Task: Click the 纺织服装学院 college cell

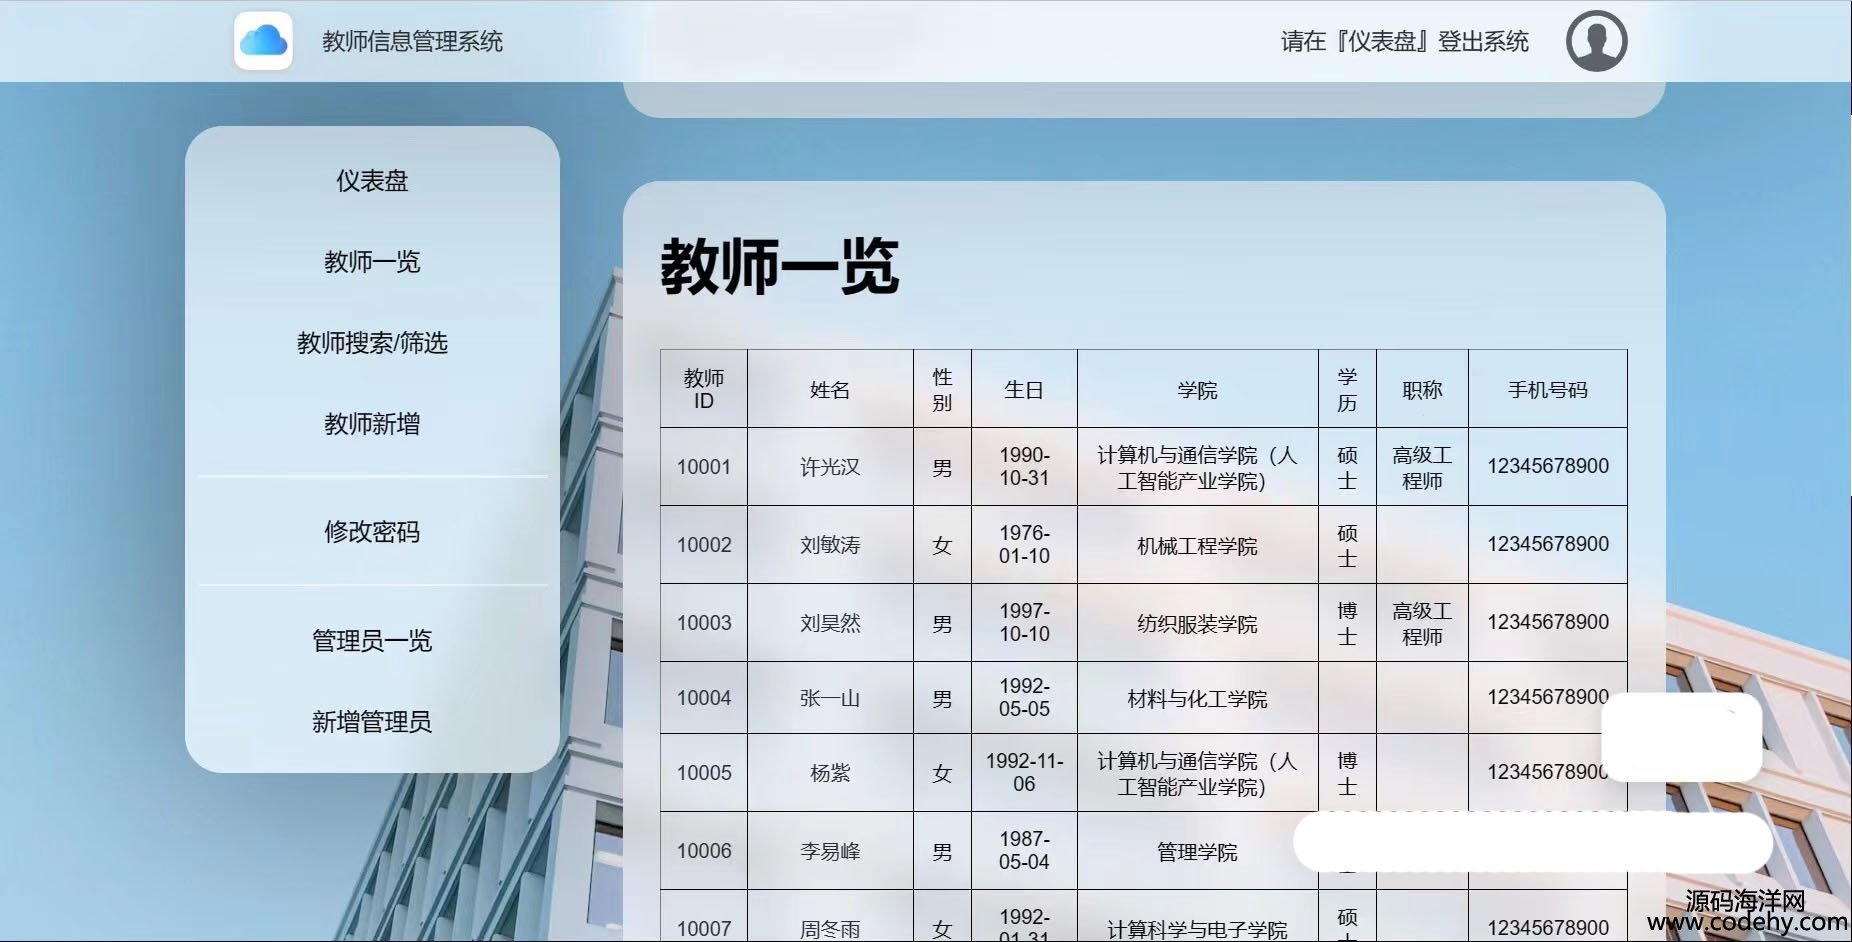Action: [1197, 623]
